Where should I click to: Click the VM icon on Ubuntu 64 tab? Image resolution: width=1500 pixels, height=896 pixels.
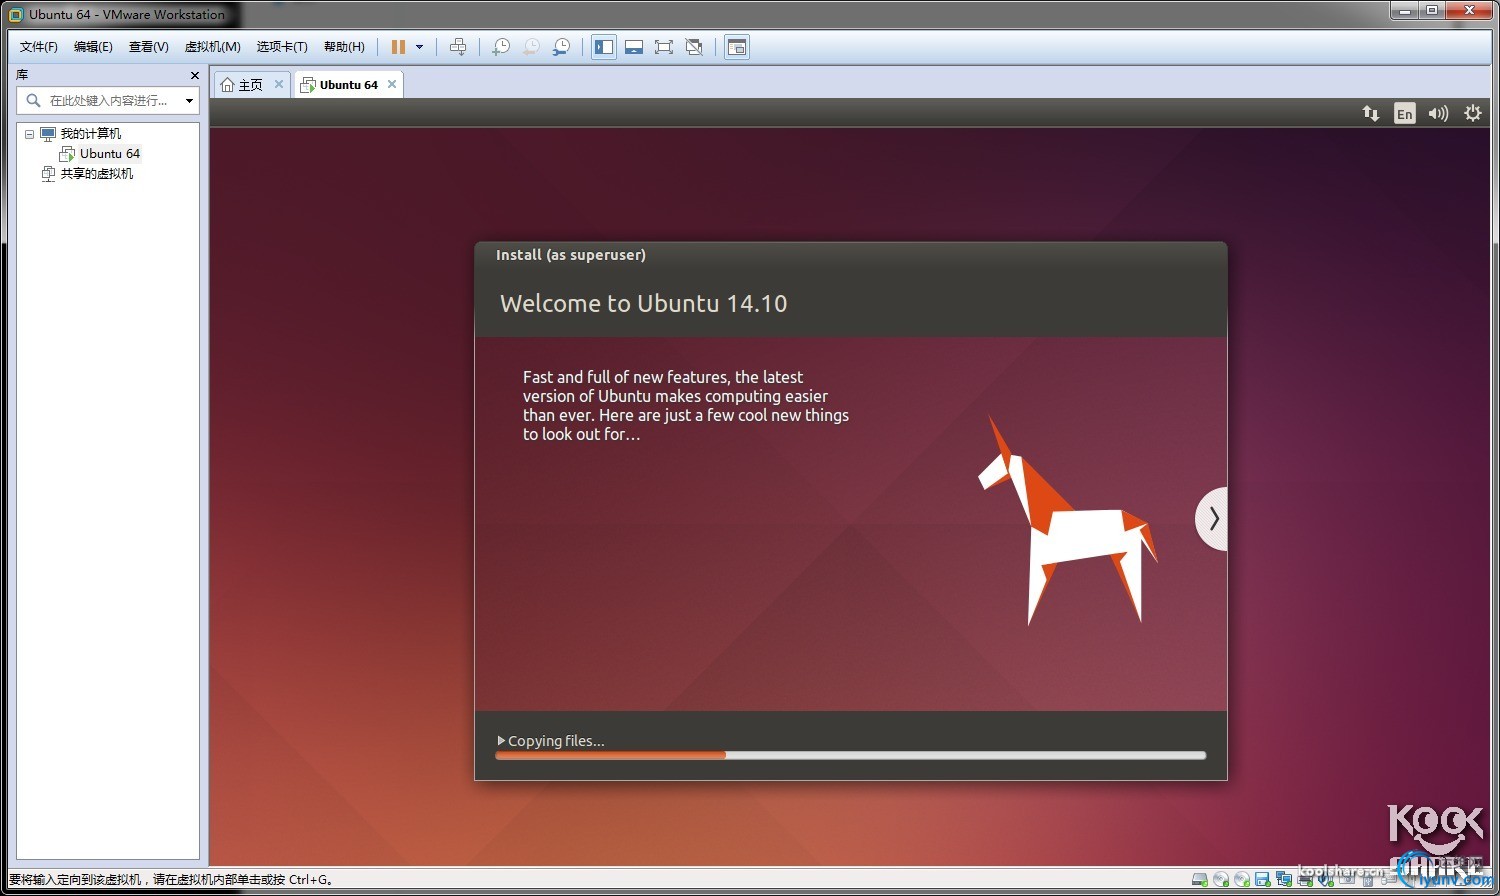click(x=308, y=85)
